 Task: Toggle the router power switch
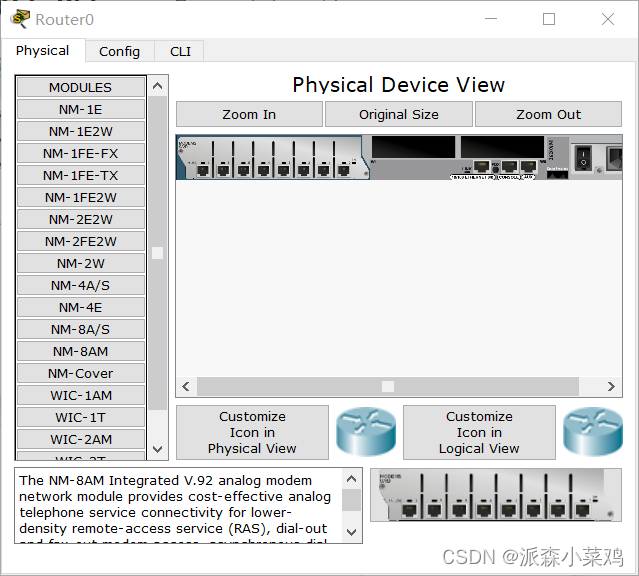583,159
